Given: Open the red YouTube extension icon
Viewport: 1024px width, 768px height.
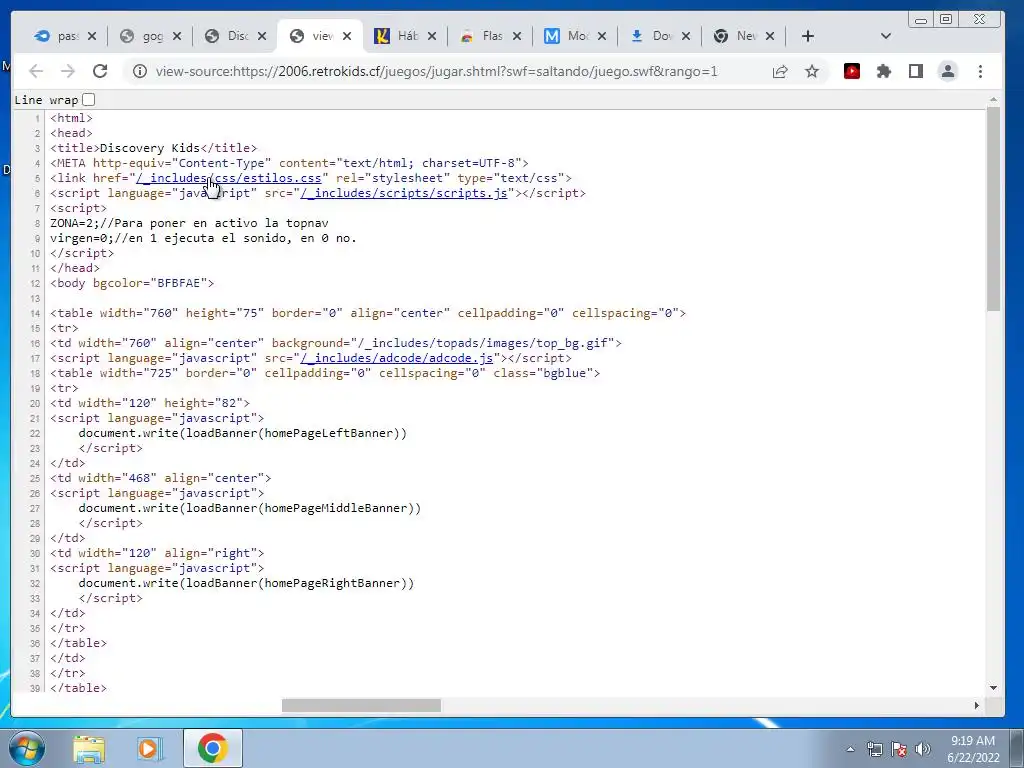Looking at the screenshot, I should click(852, 71).
